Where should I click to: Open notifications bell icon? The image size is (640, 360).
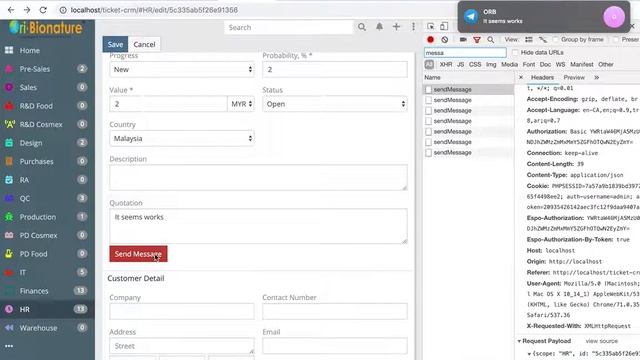tap(379, 27)
